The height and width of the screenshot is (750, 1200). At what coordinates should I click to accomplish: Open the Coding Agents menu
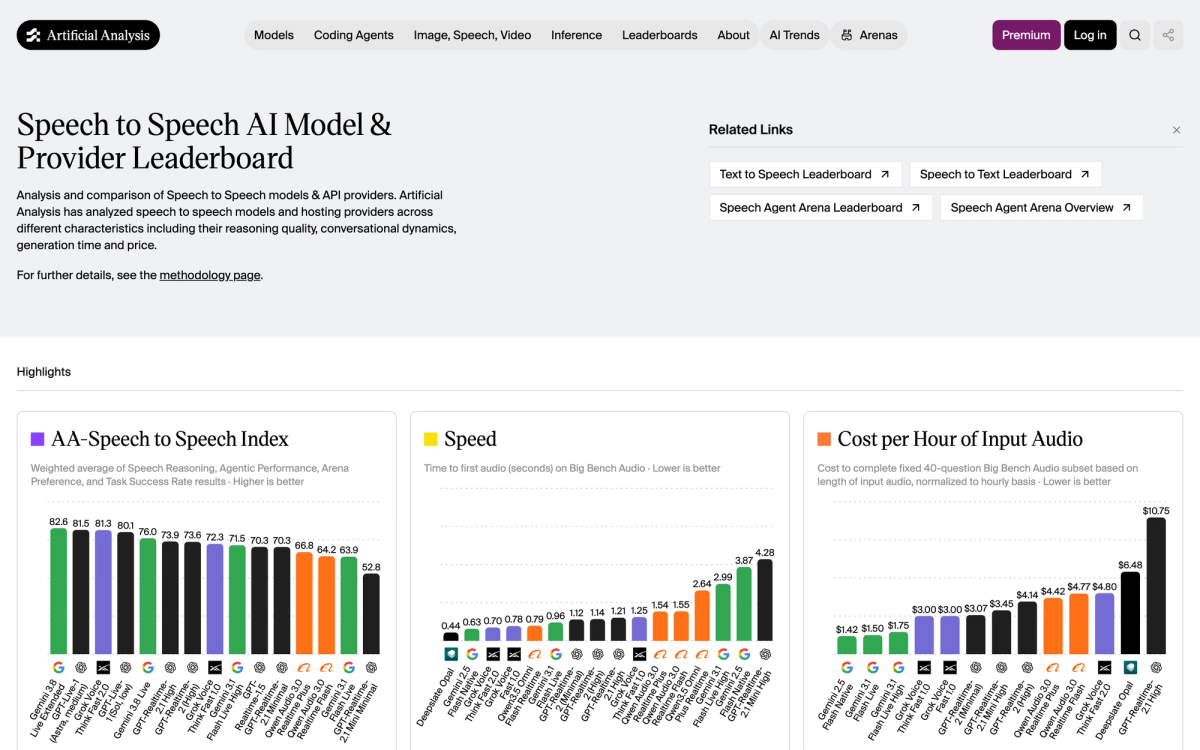pyautogui.click(x=354, y=35)
